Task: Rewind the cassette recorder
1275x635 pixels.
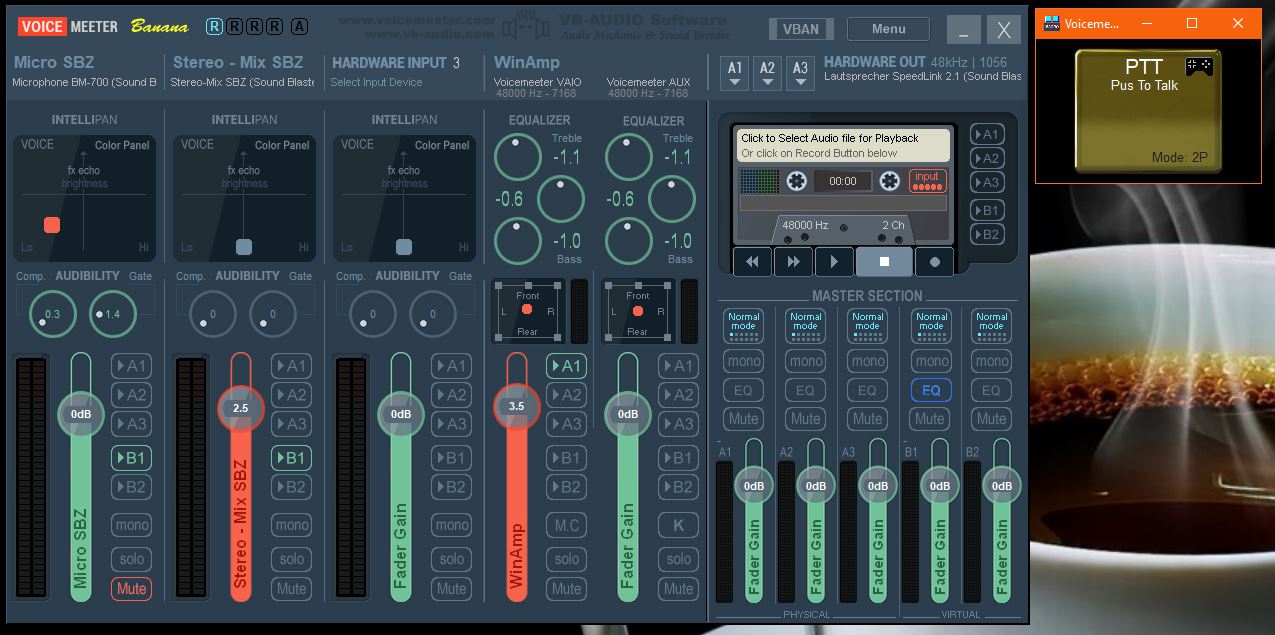Action: [x=752, y=262]
